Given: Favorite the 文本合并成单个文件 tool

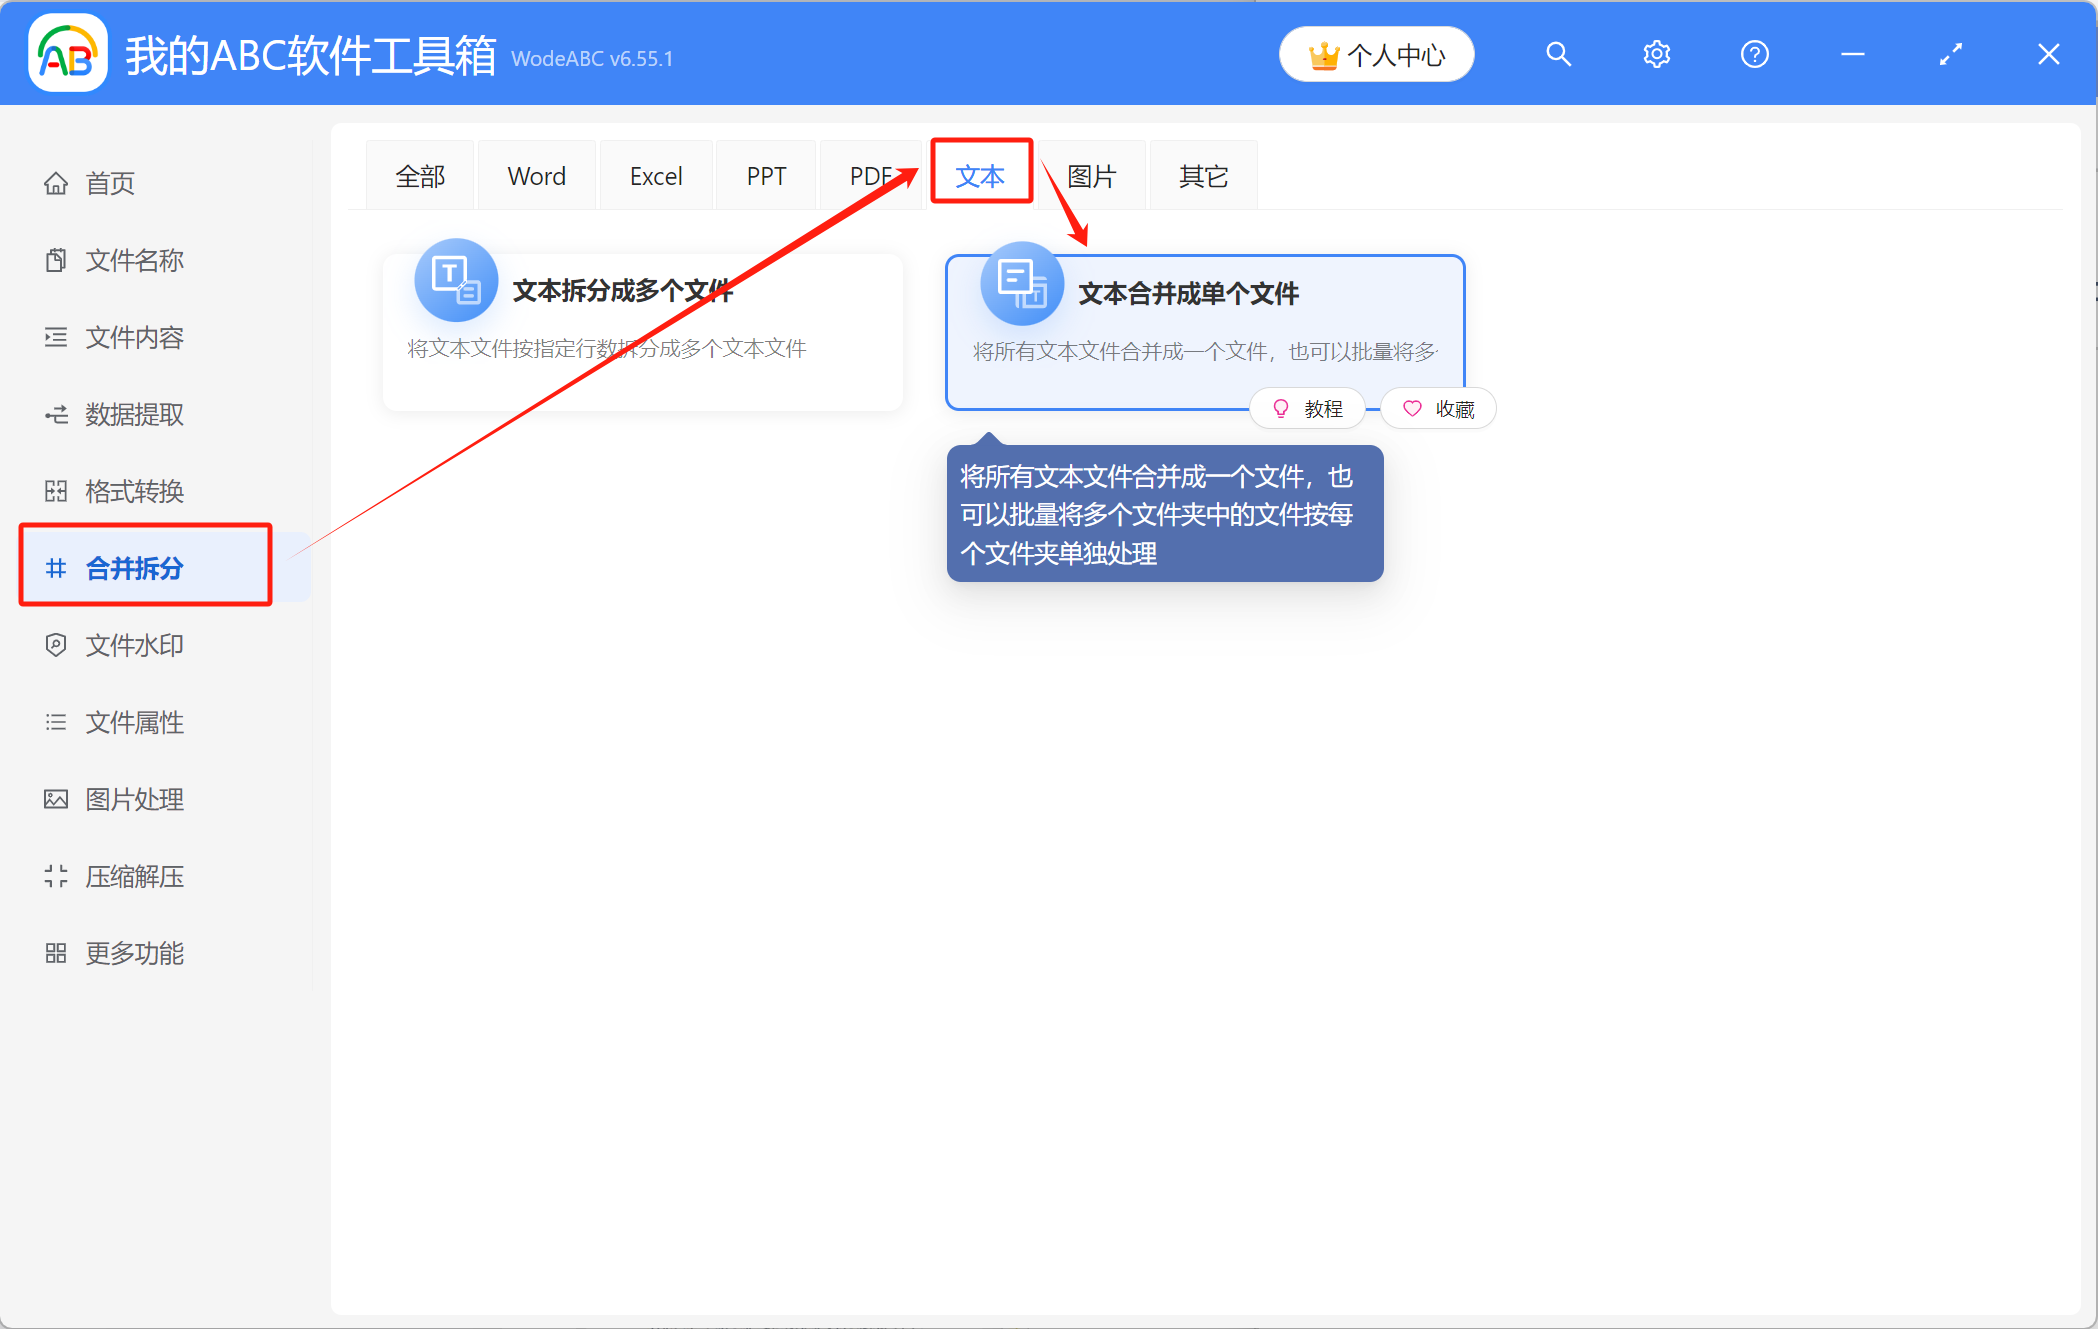Looking at the screenshot, I should pyautogui.click(x=1438, y=408).
